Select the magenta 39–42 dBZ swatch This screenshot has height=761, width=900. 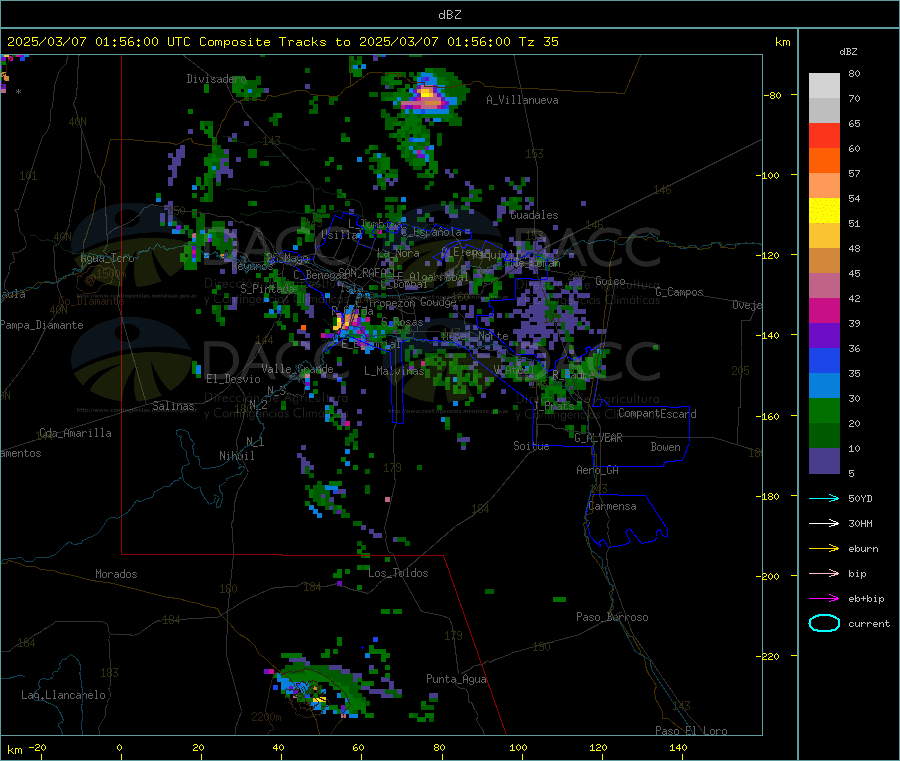coord(824,310)
